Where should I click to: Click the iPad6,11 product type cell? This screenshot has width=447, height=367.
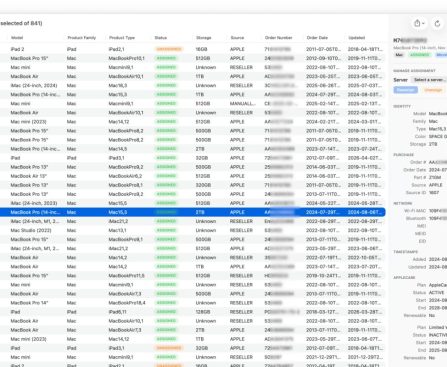[x=118, y=312]
